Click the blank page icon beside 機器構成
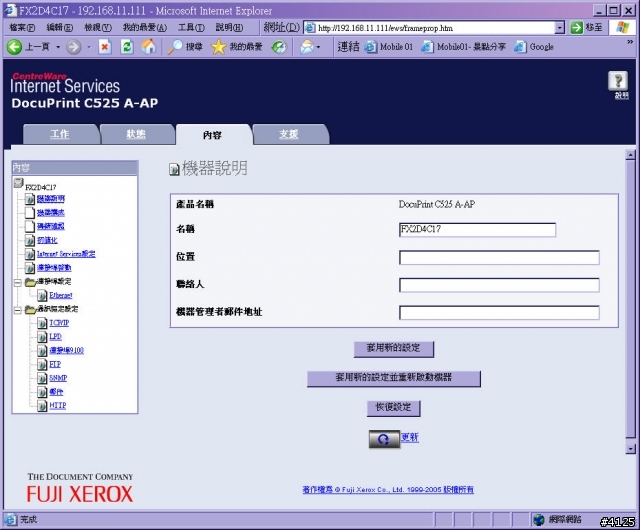Image resolution: width=640 pixels, height=530 pixels. (30, 212)
